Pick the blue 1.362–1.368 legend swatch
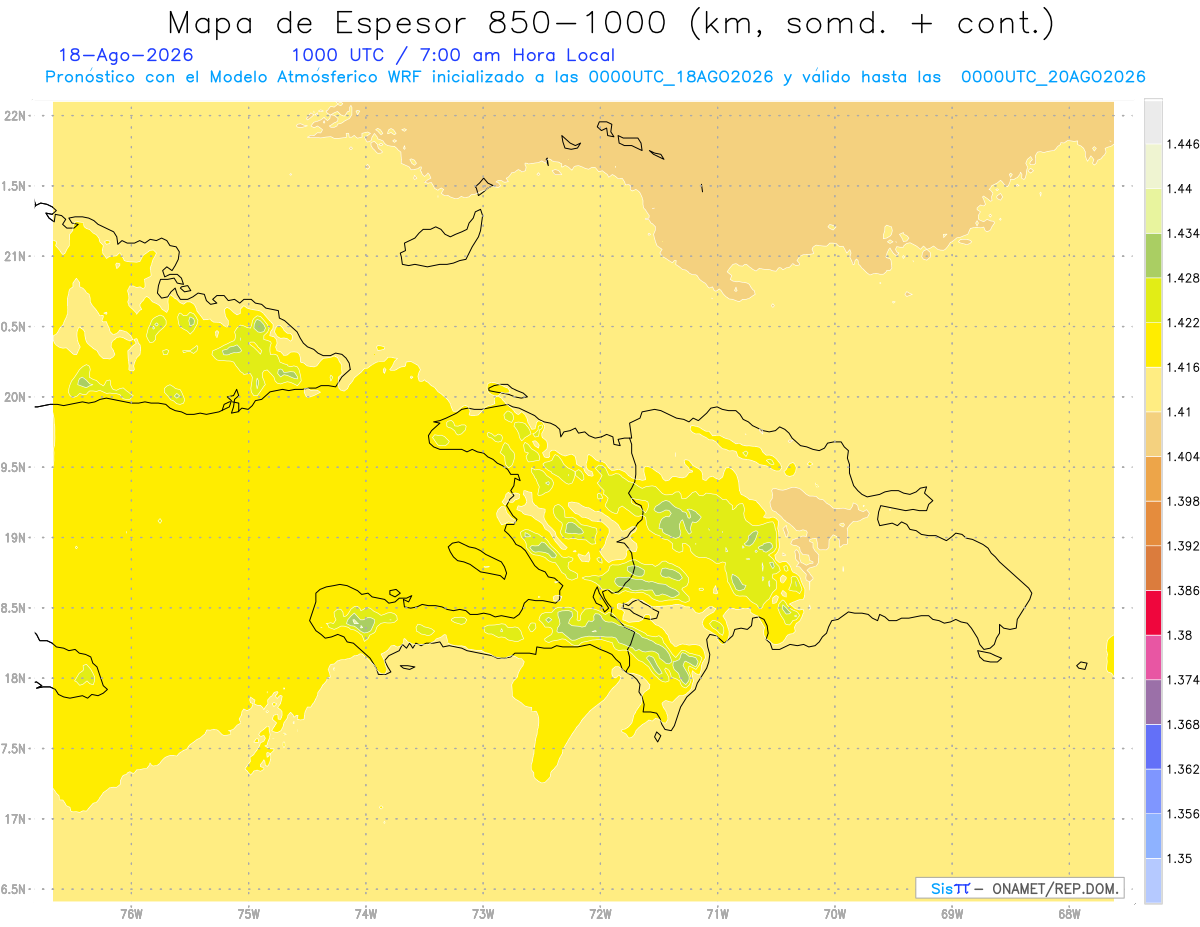Viewport: 1200px width, 927px height. [1153, 746]
